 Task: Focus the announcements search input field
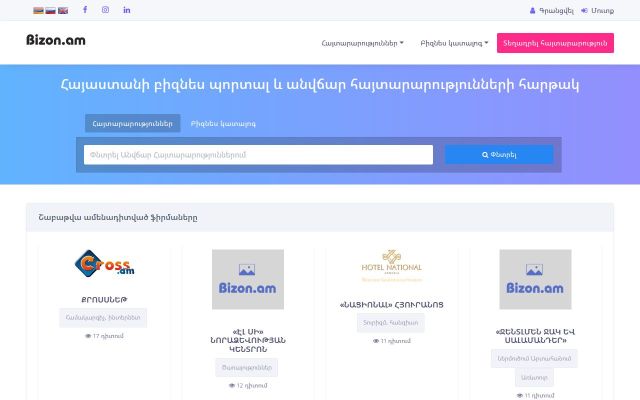258,155
